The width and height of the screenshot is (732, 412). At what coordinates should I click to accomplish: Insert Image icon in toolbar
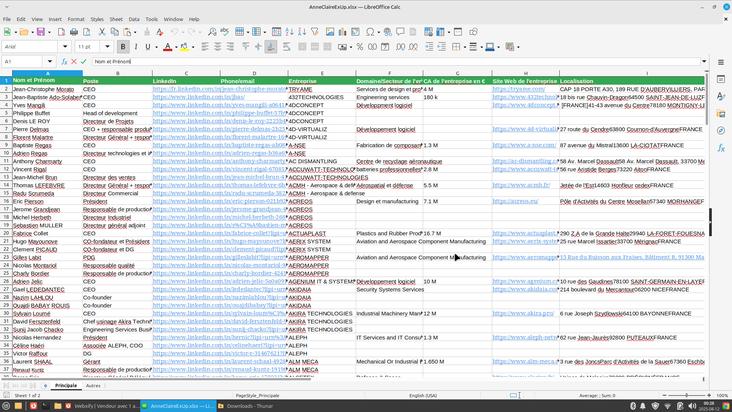330,32
